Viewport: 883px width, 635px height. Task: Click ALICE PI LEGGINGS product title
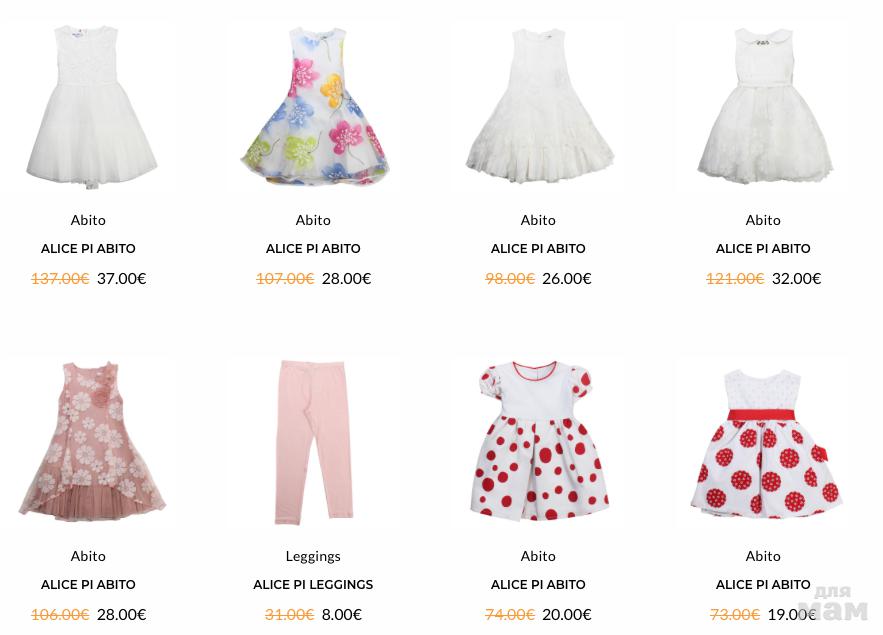313,584
